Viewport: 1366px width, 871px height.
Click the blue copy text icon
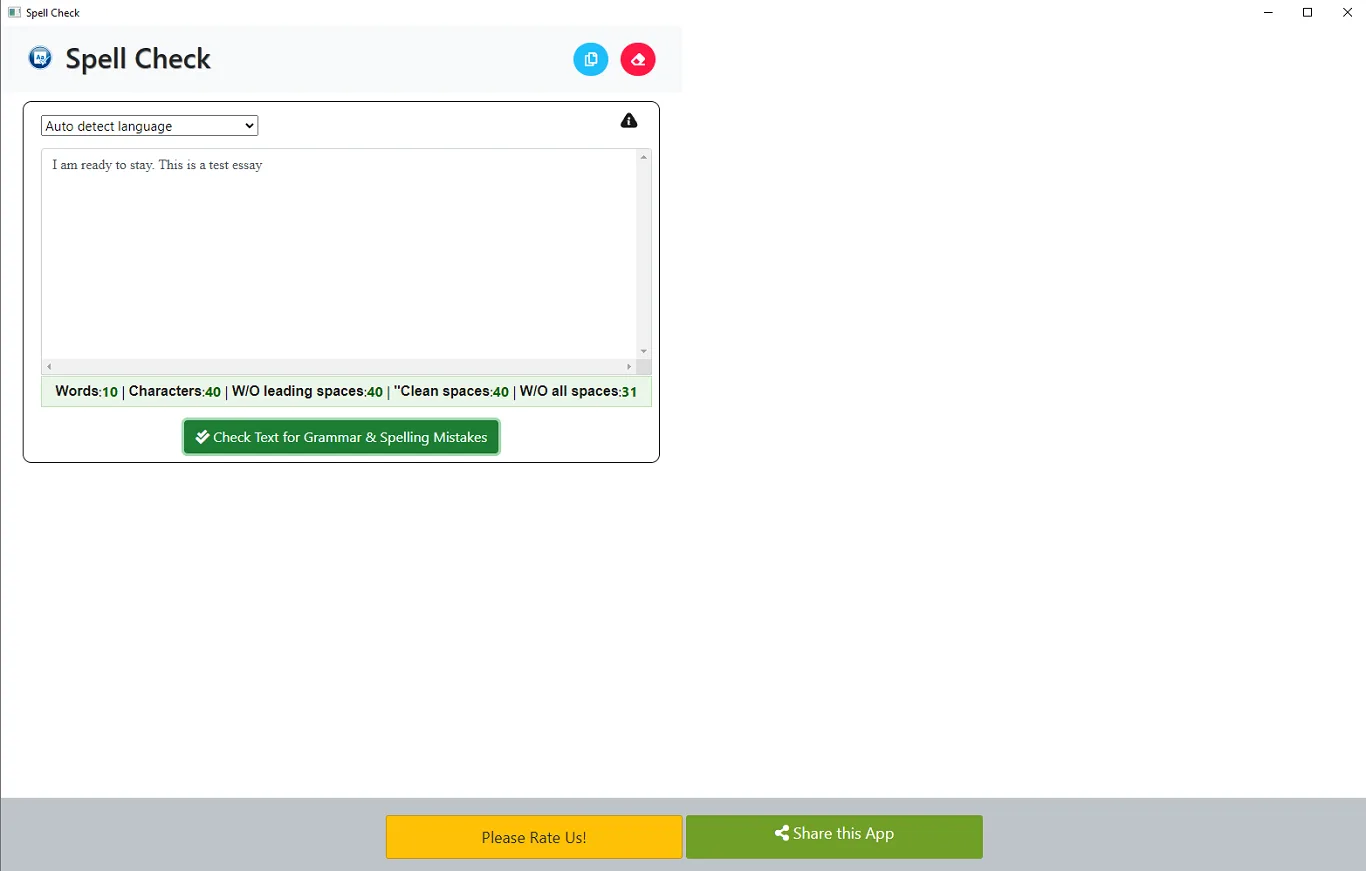click(x=590, y=59)
